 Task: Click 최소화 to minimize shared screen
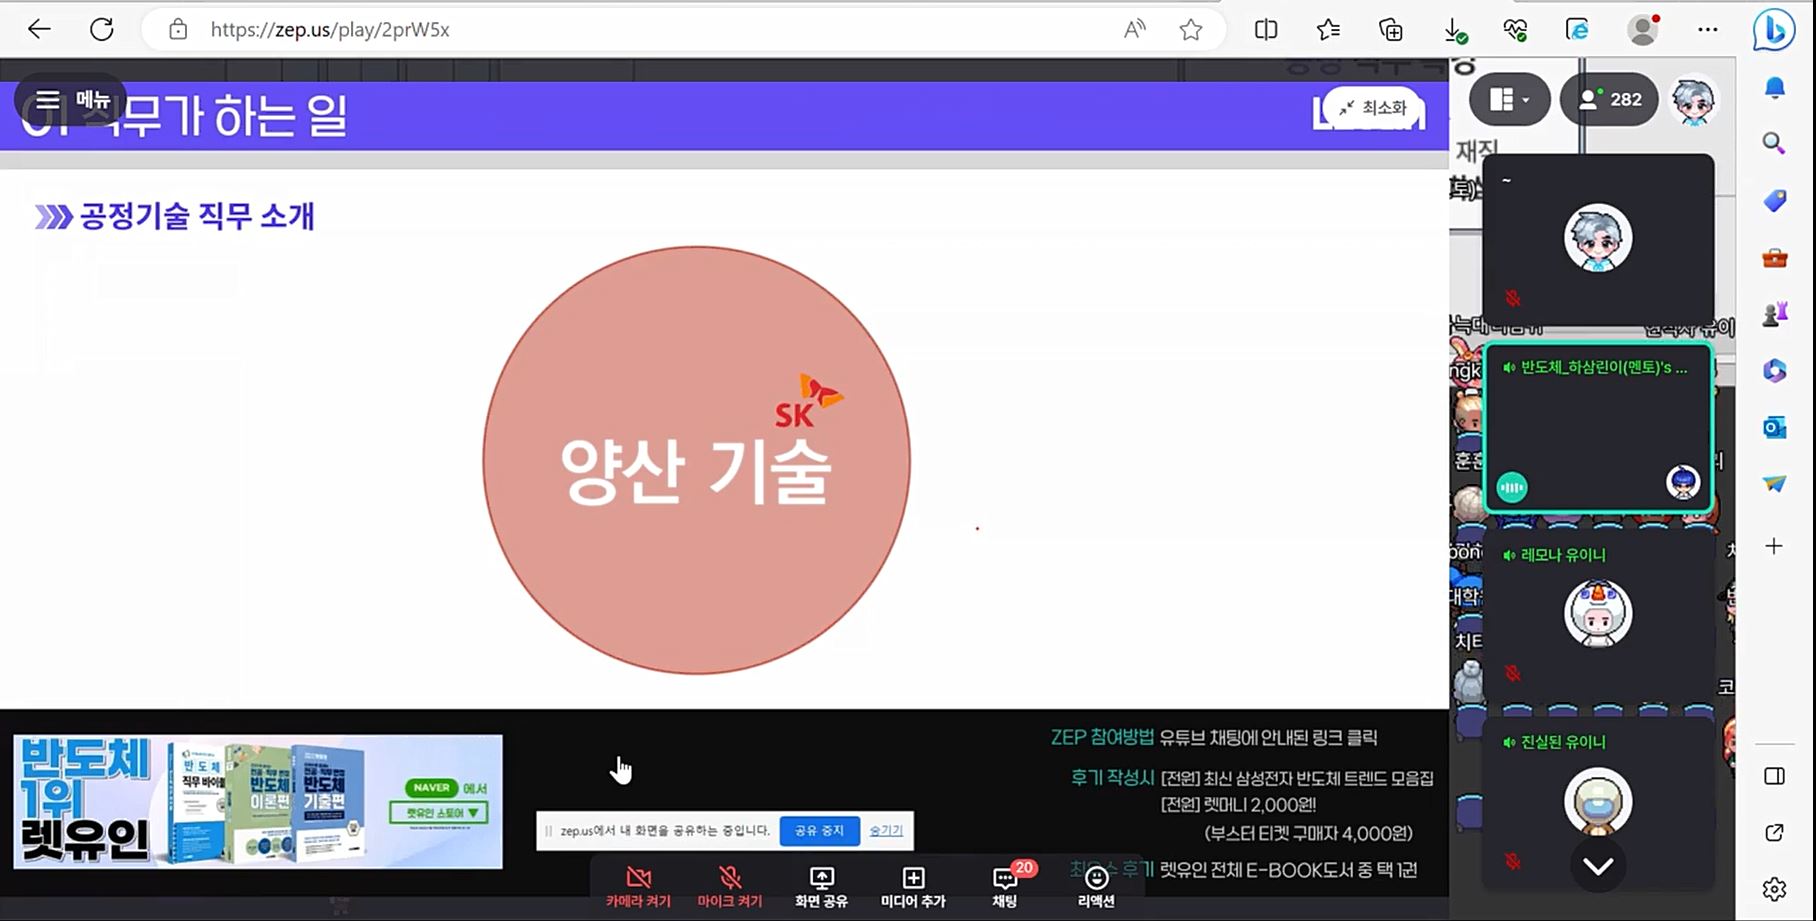[1372, 108]
